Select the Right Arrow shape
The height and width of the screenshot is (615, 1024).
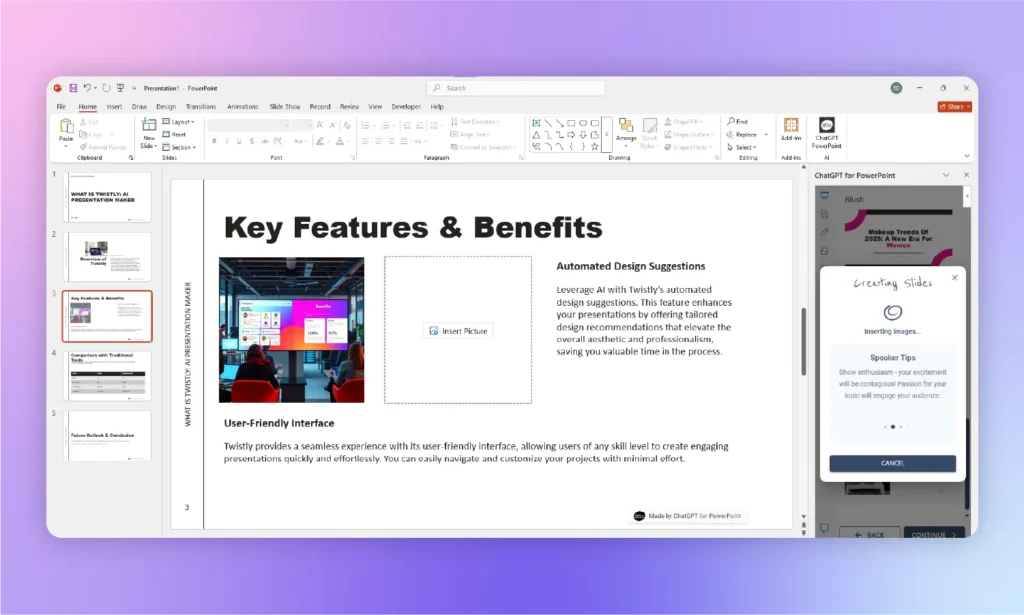click(571, 134)
